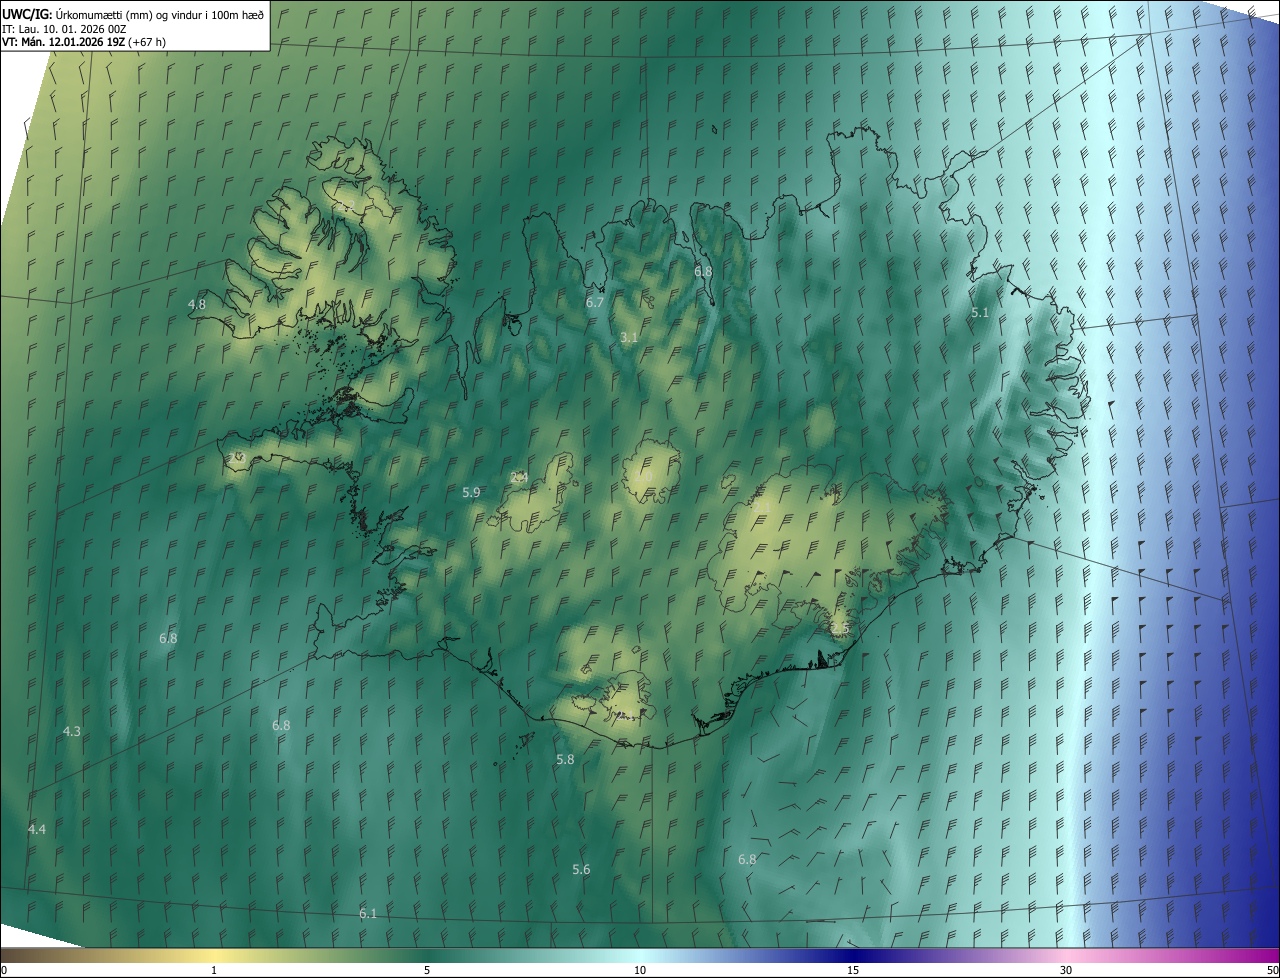Click the map value 5.9 in west Iceland
Image resolution: width=1280 pixels, height=978 pixels.
(x=471, y=493)
